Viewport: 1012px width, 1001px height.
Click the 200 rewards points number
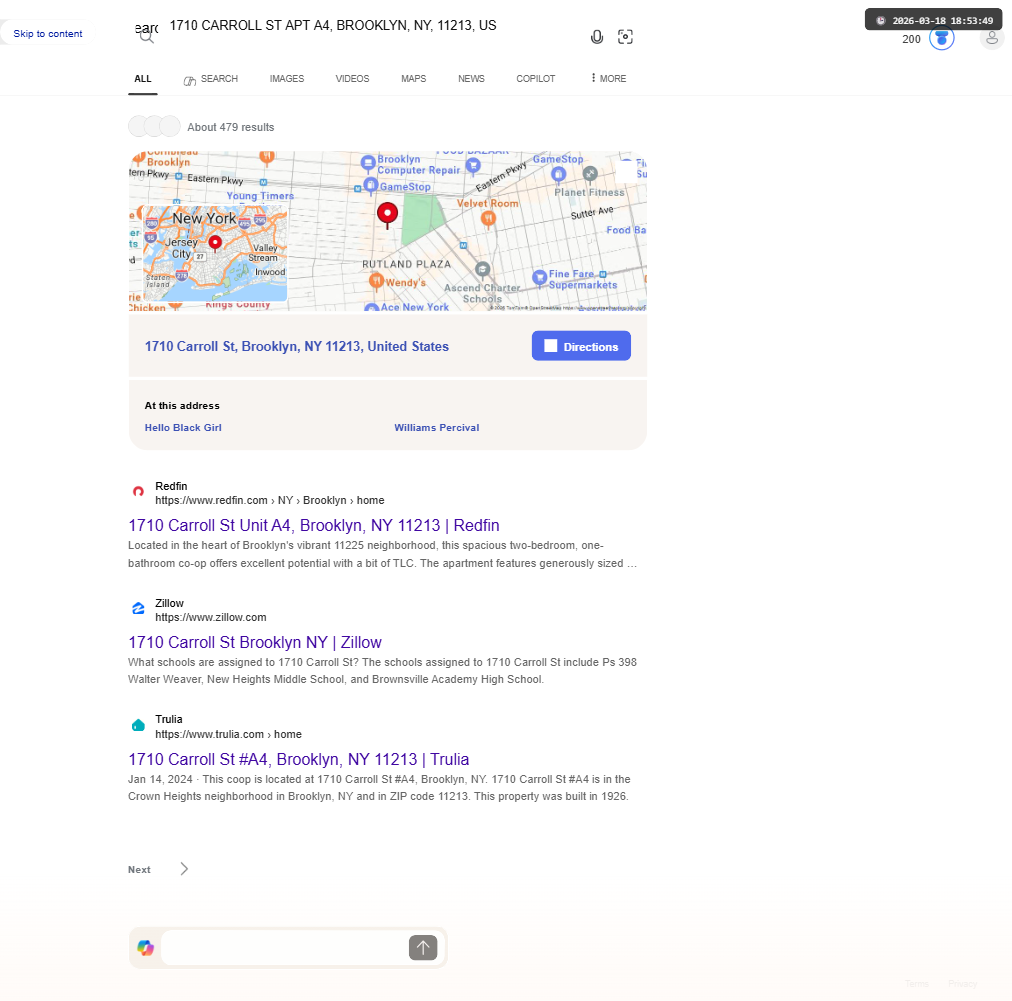pos(911,39)
